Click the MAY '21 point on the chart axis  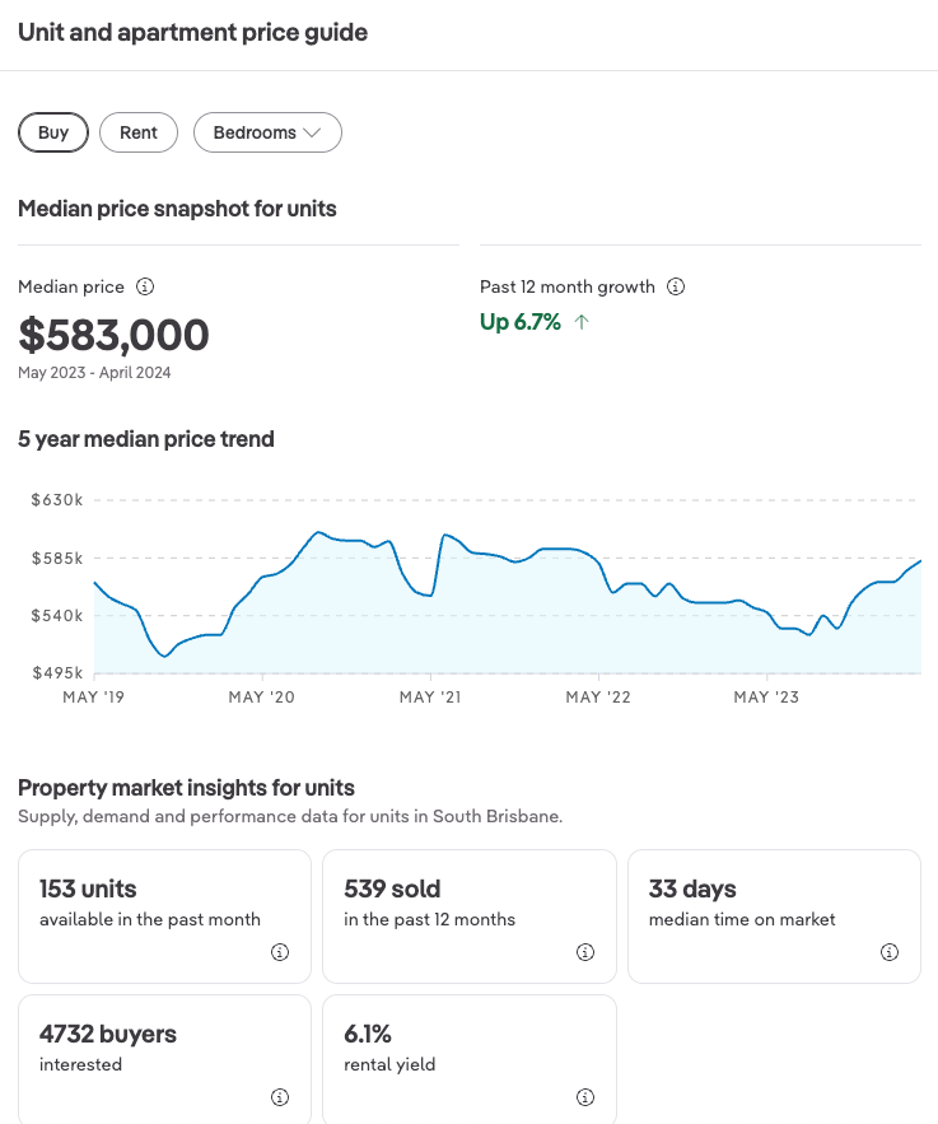click(430, 697)
